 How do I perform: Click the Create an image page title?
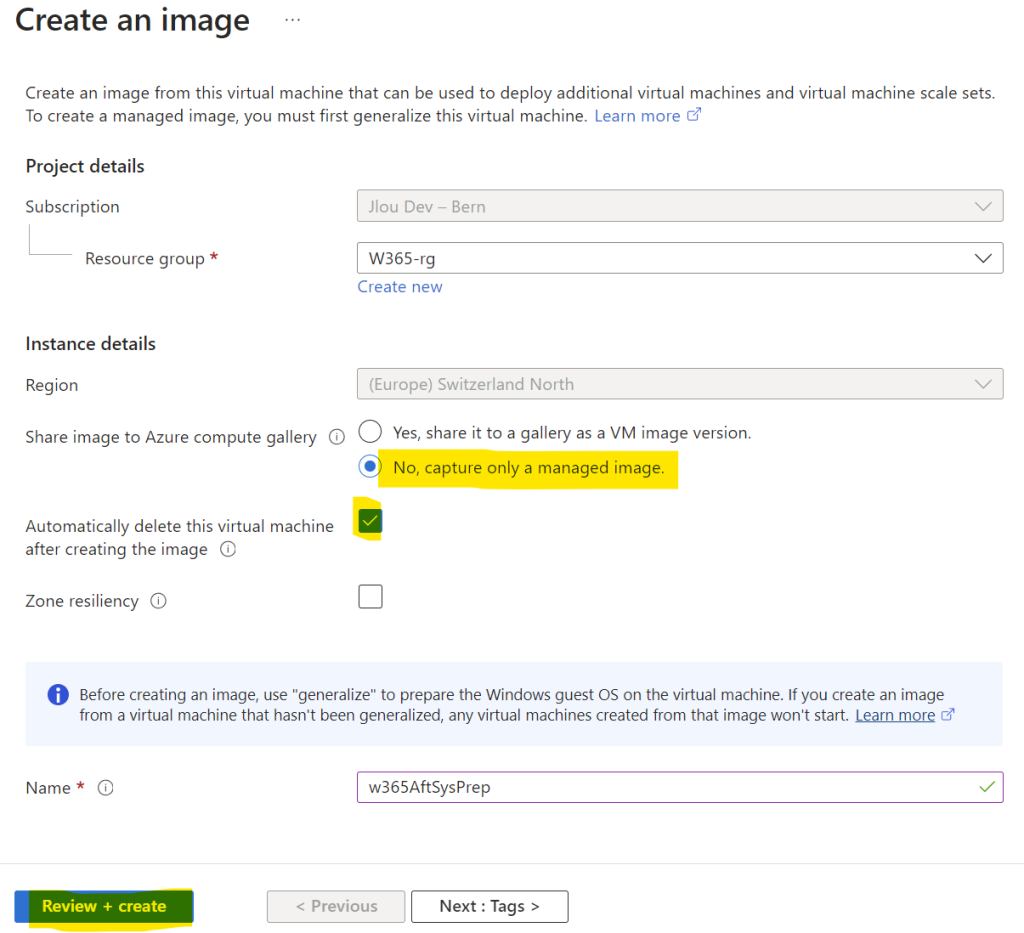[x=133, y=20]
